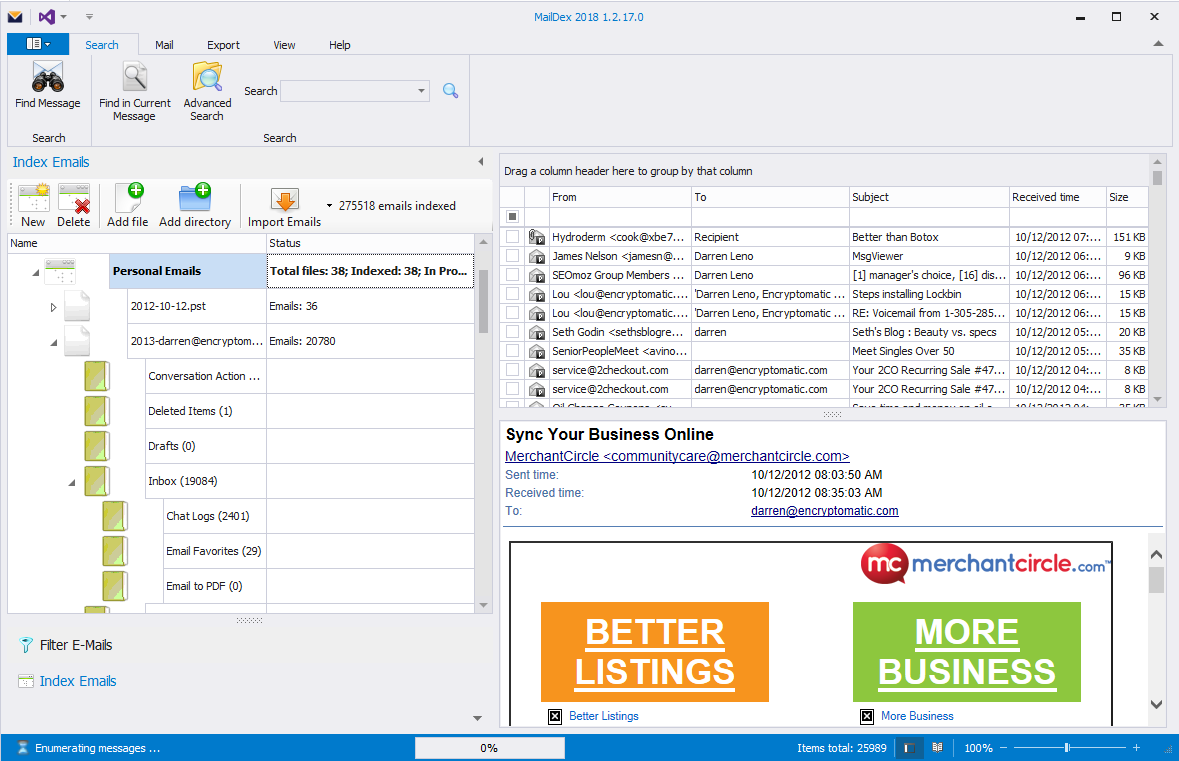
Task: Open the View ribbon tab
Action: (x=284, y=45)
